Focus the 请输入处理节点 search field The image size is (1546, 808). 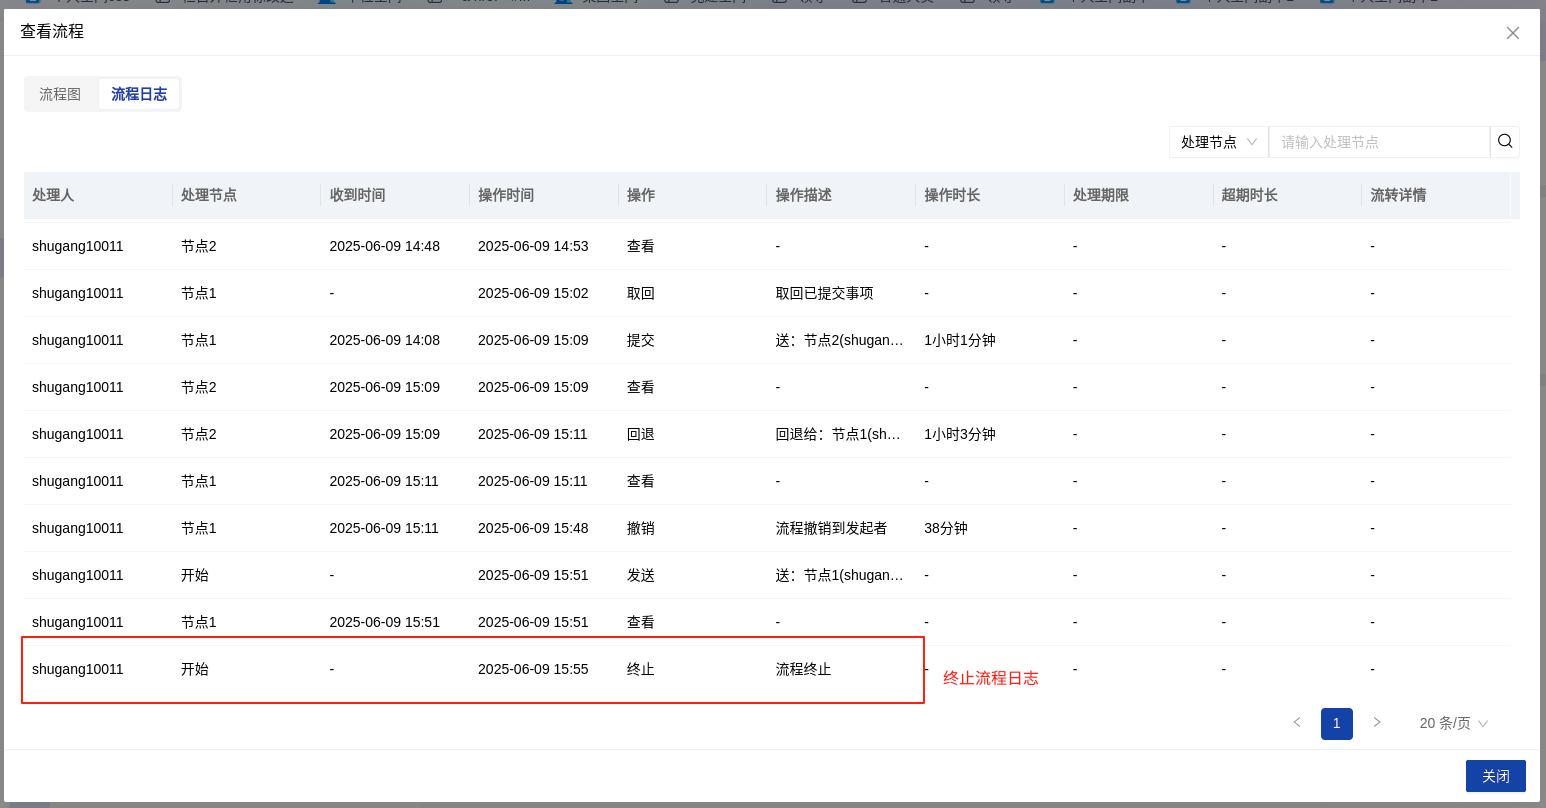coord(1378,142)
